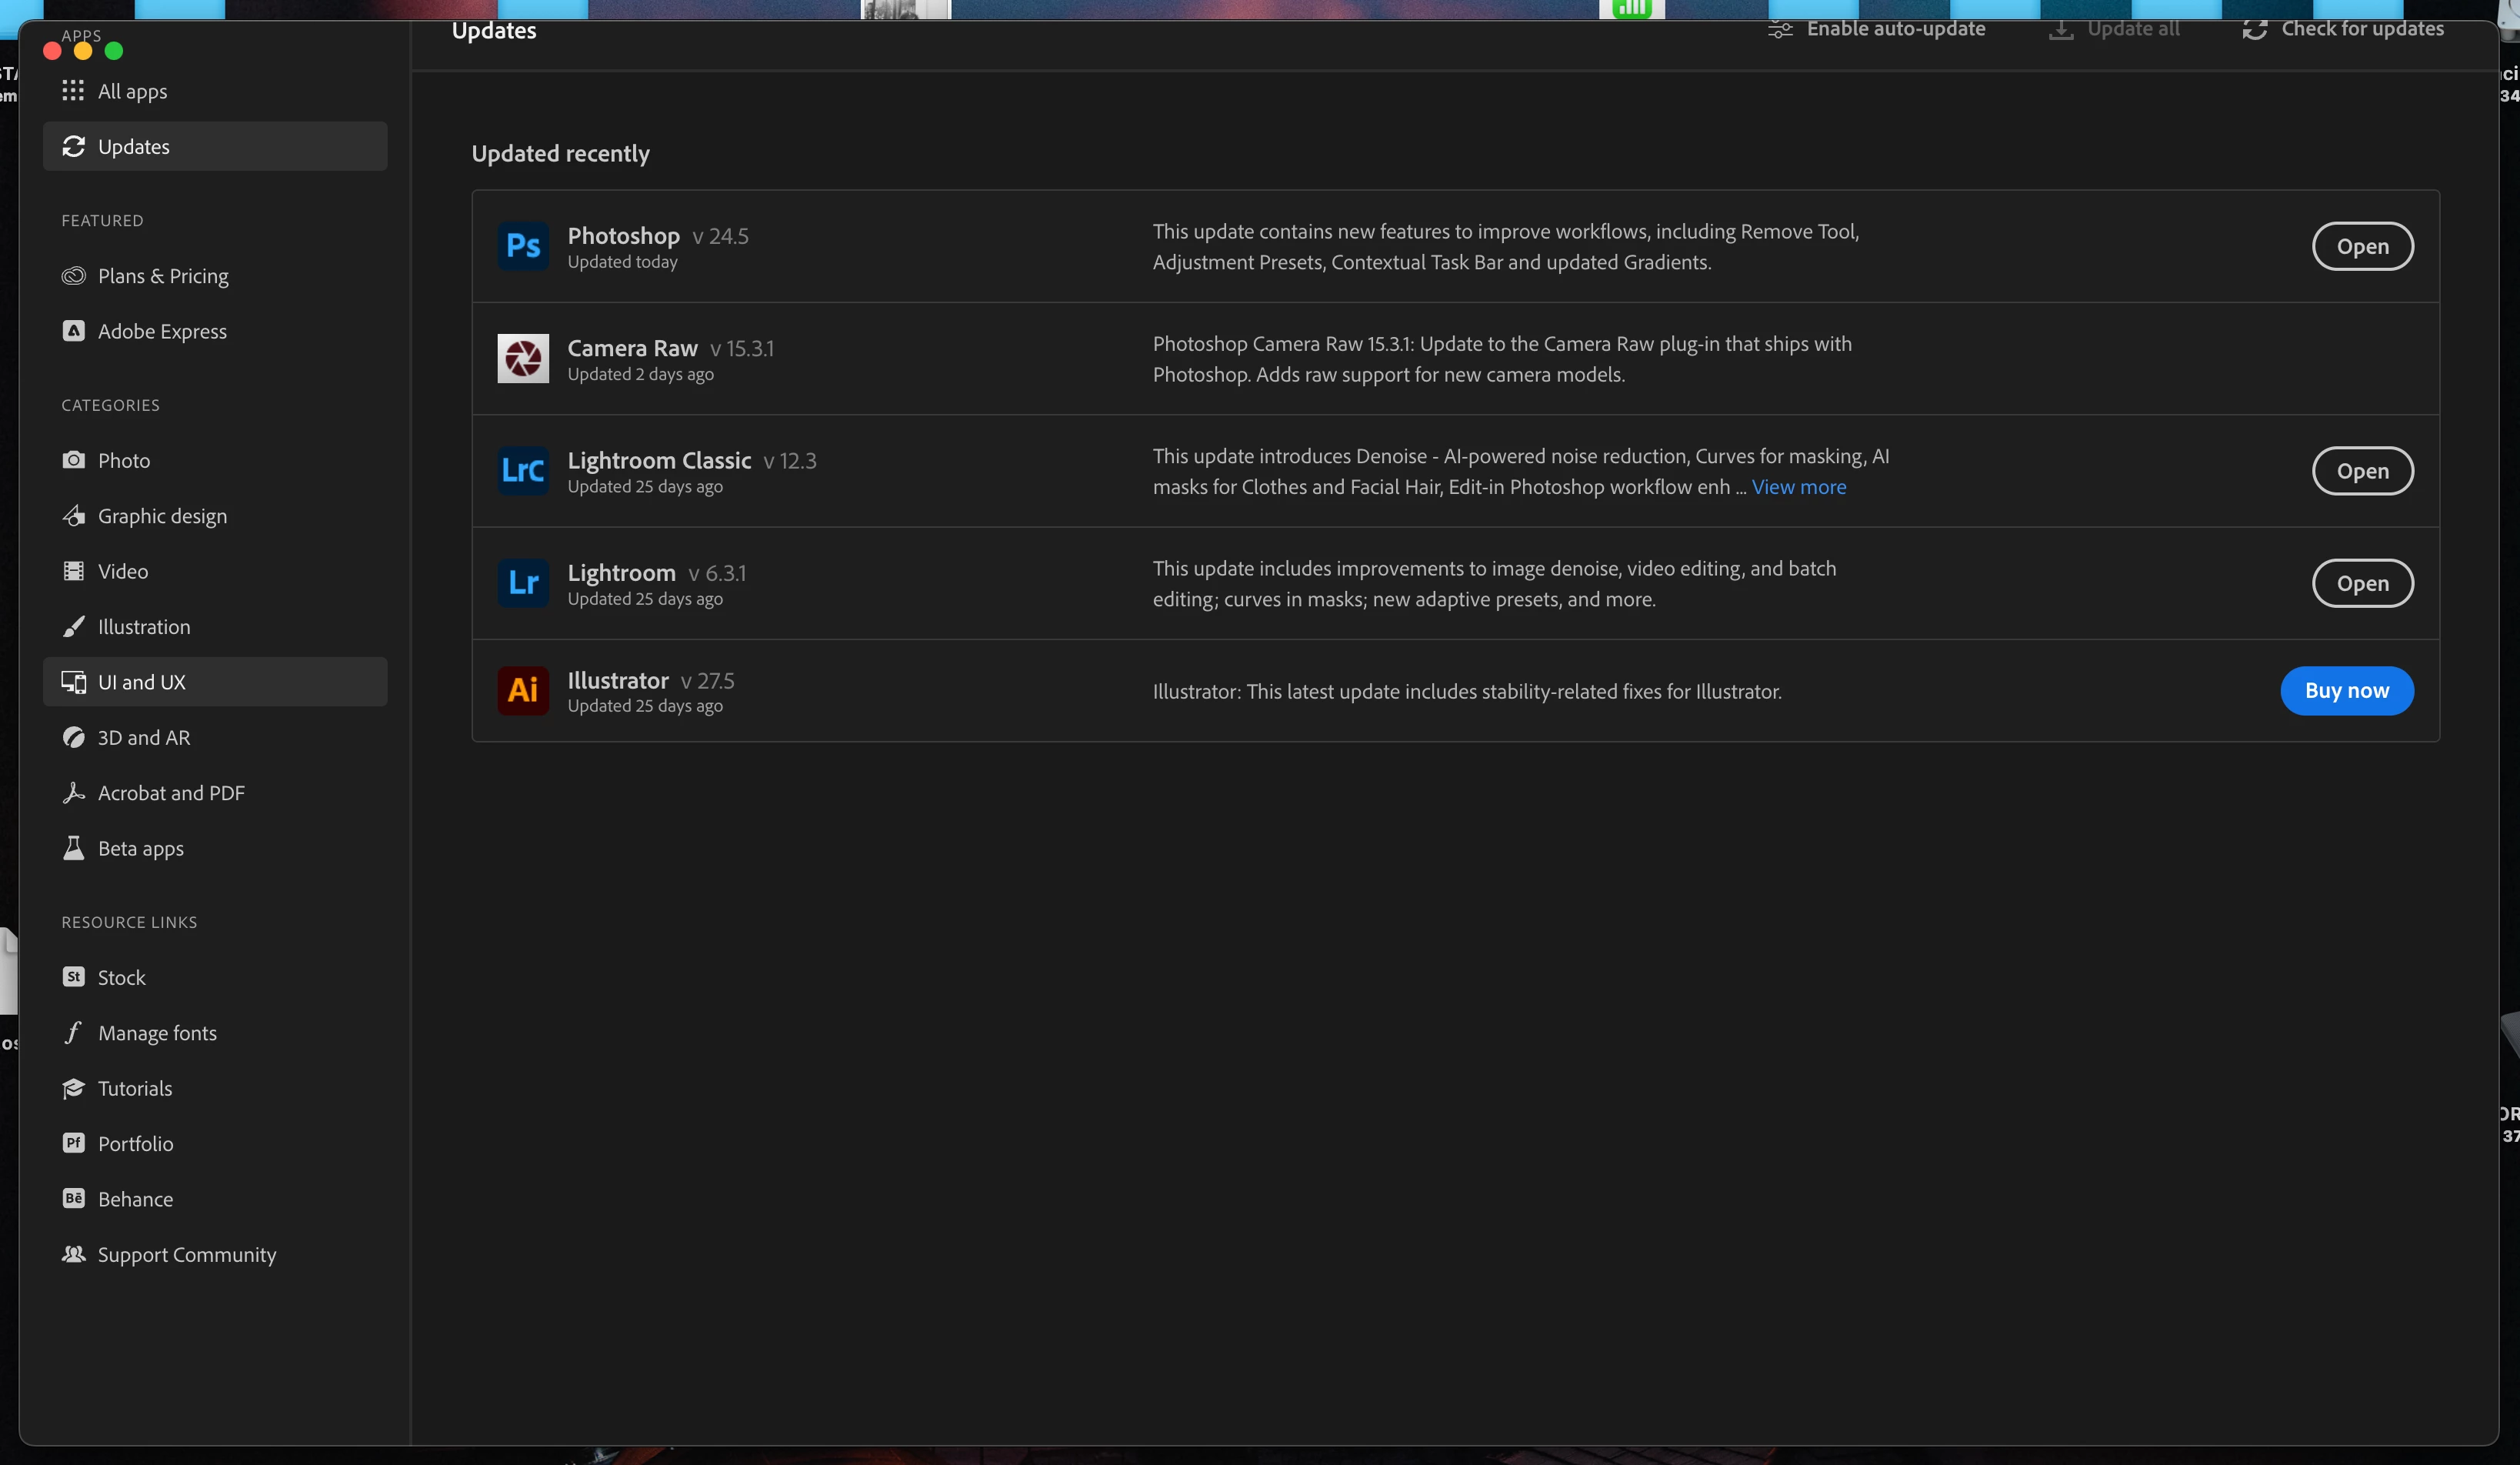Click the Illustrator Ai app icon
The image size is (2520, 1465).
click(523, 691)
